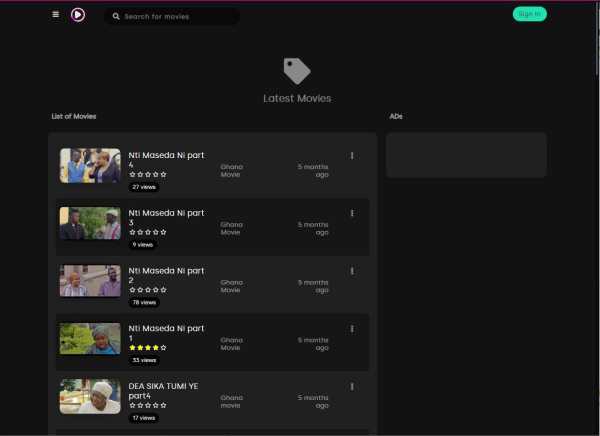Click Ghana movie category of DEA SIKA TUMI YE part4
The image size is (600, 436).
pos(232,402)
